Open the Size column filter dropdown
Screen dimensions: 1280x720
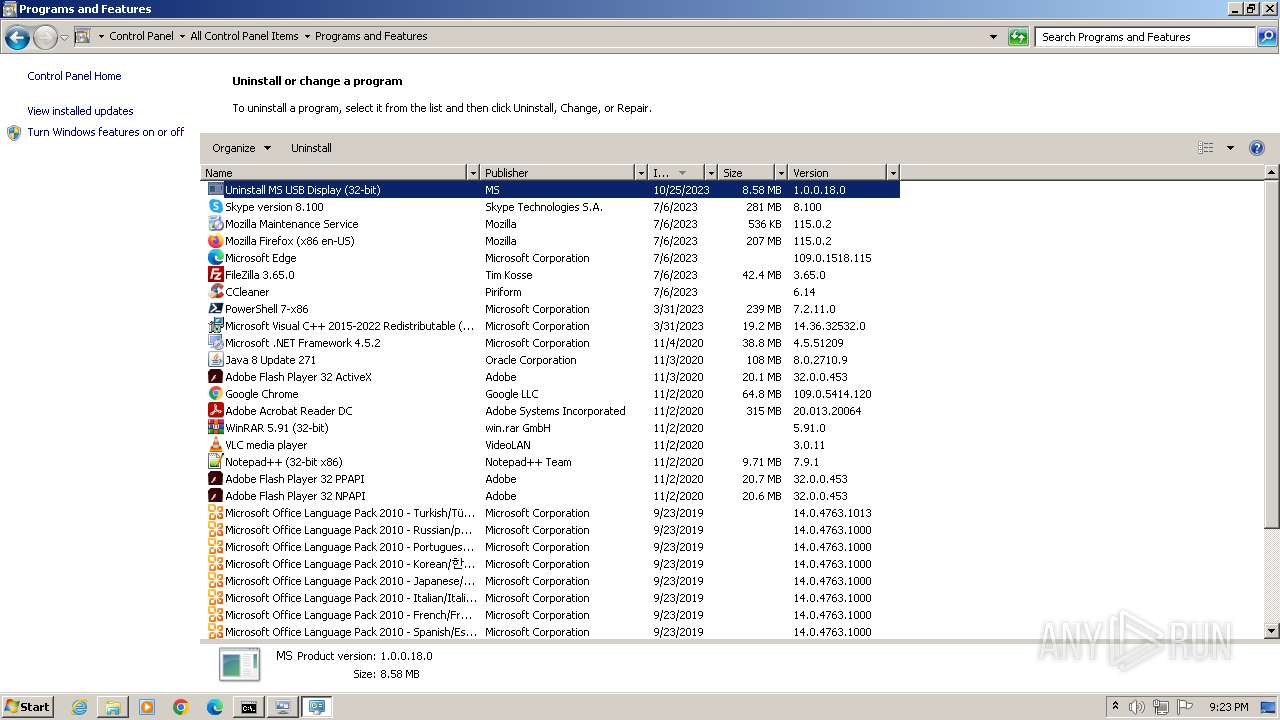pyautogui.click(x=780, y=173)
